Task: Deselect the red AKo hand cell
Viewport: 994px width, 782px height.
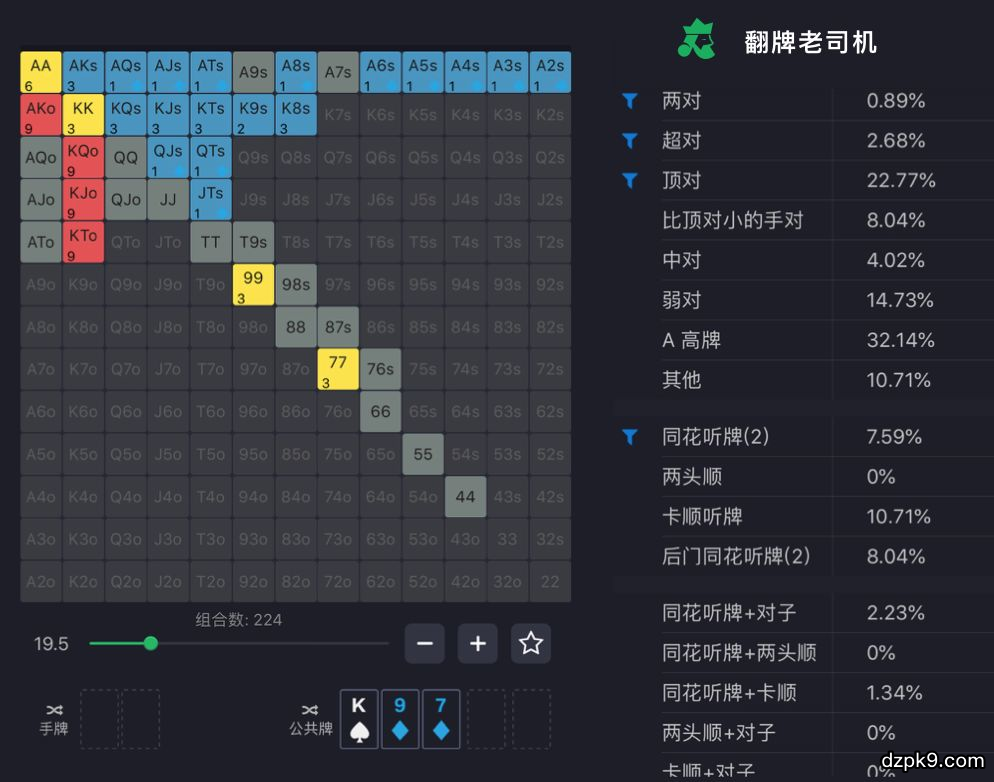Action: click(41, 115)
